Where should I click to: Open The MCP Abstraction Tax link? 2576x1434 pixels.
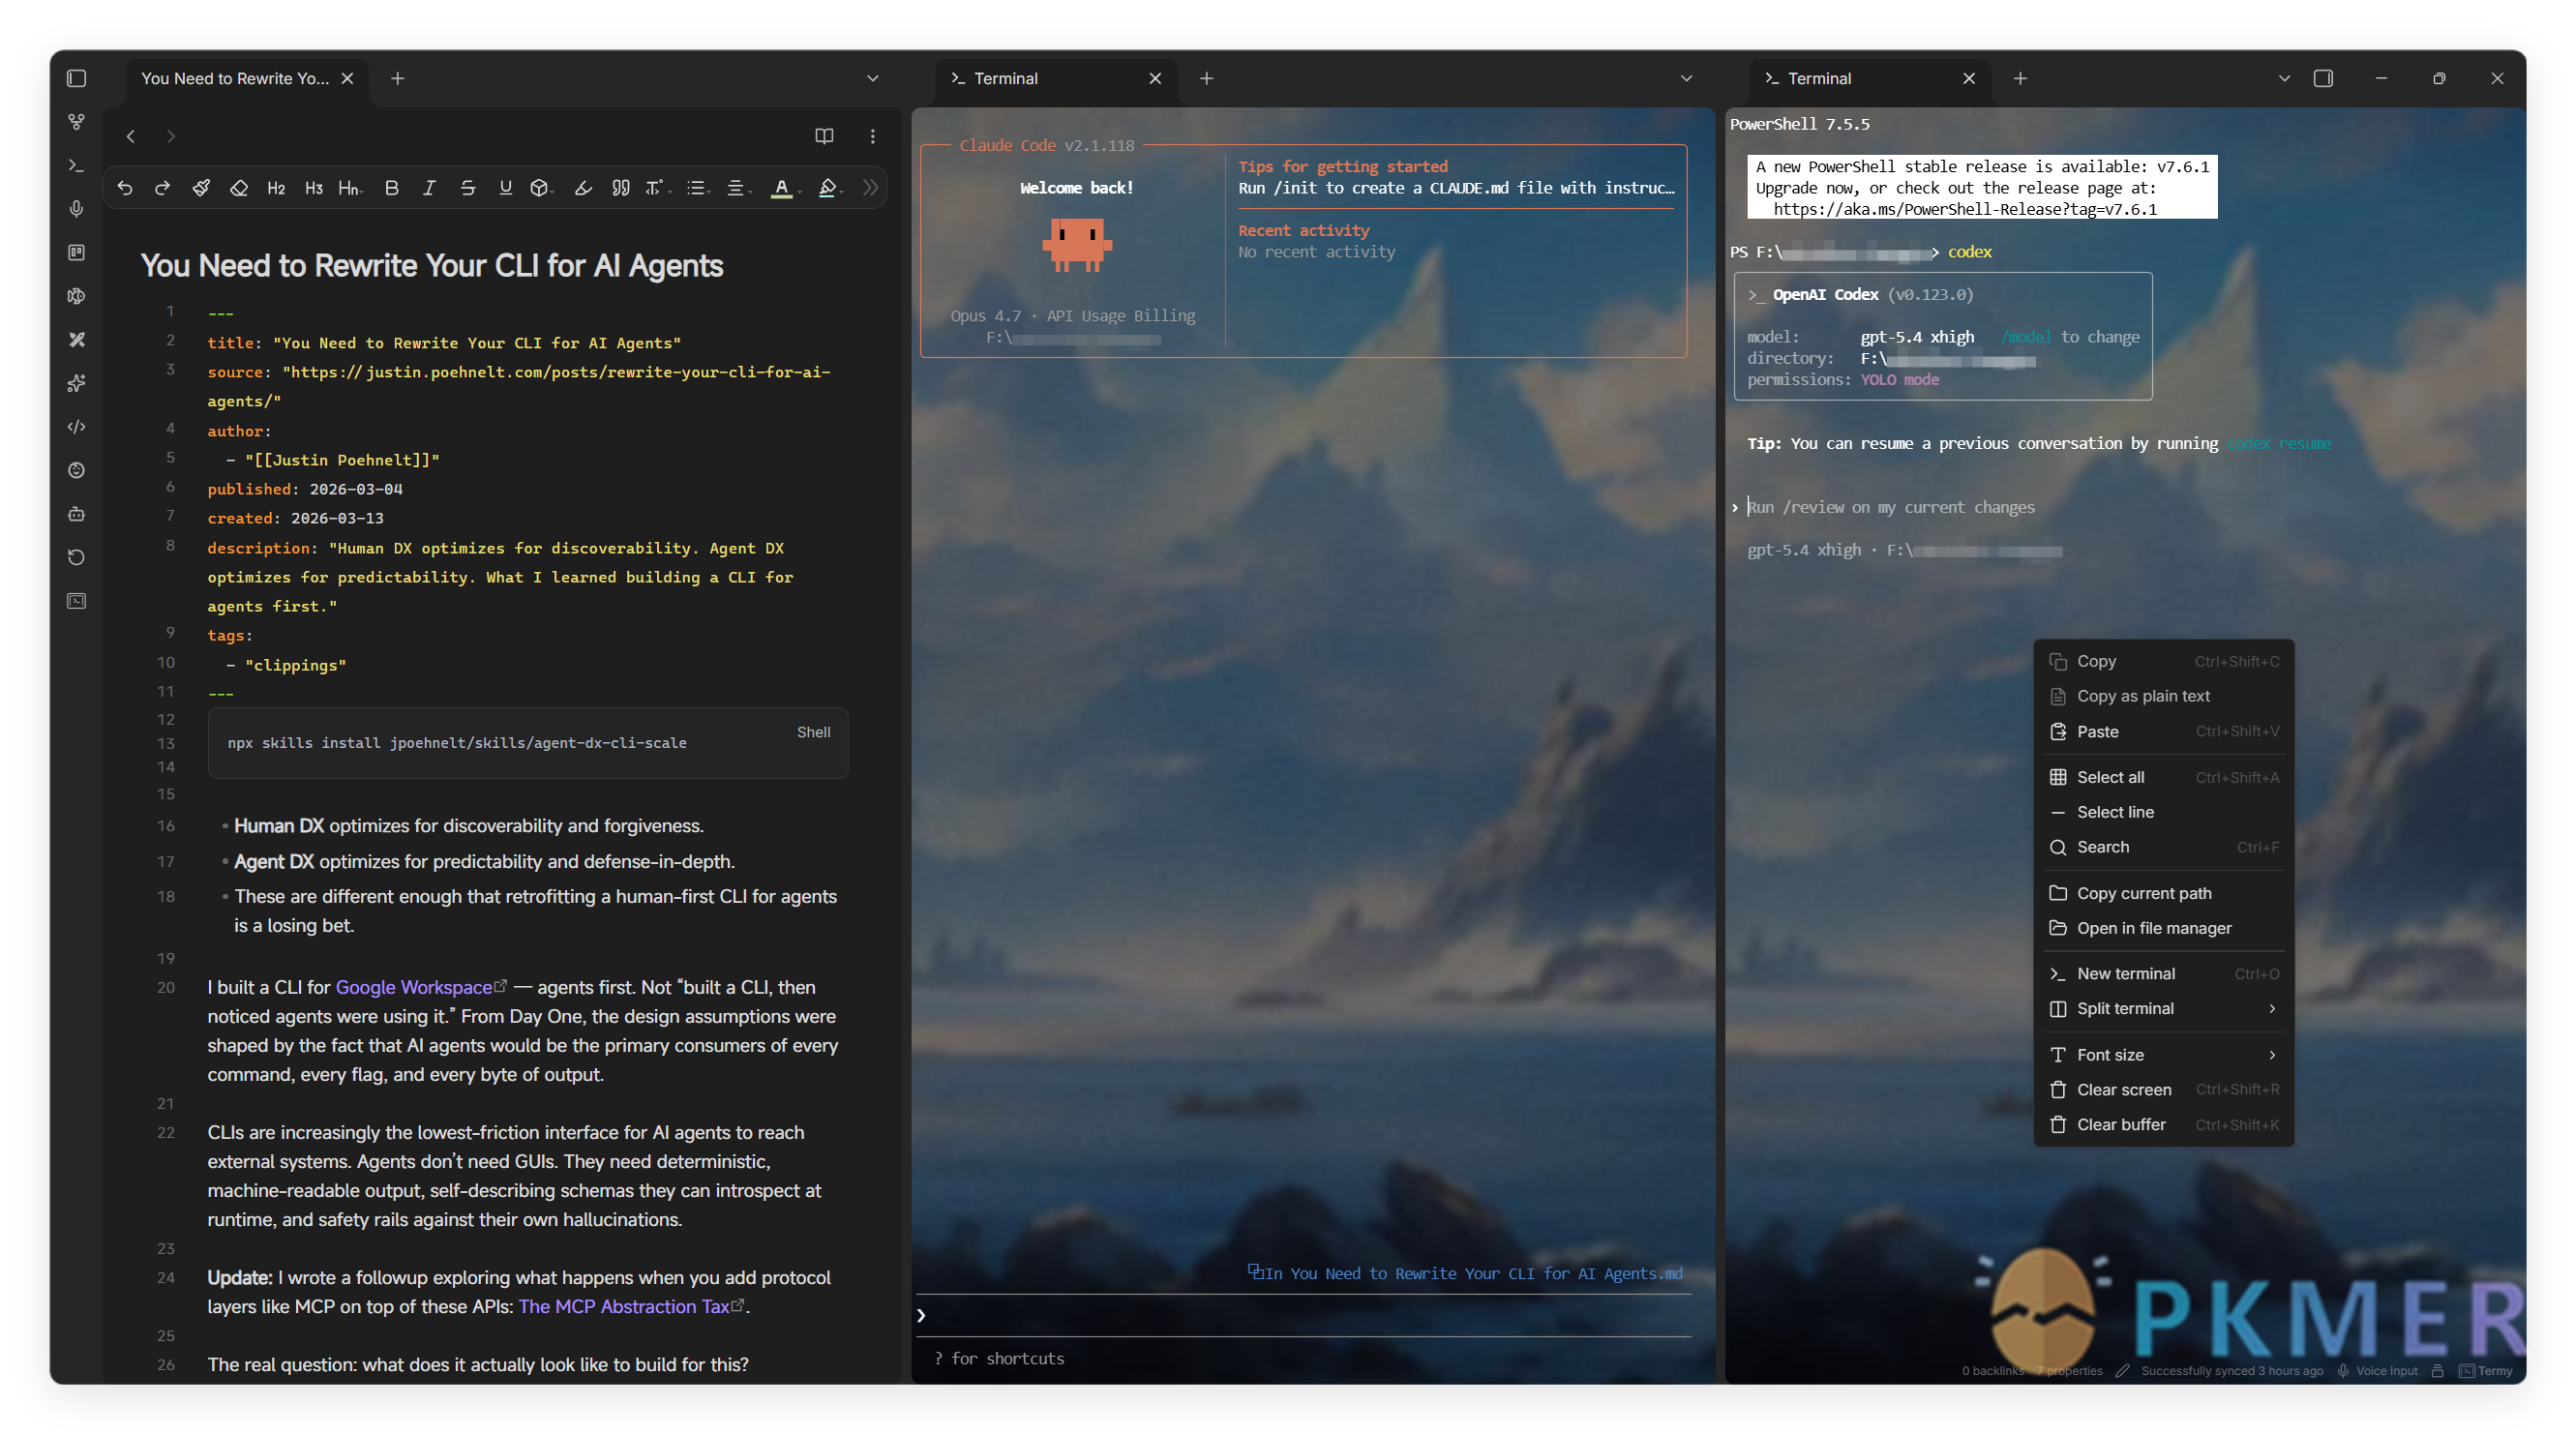click(624, 1306)
